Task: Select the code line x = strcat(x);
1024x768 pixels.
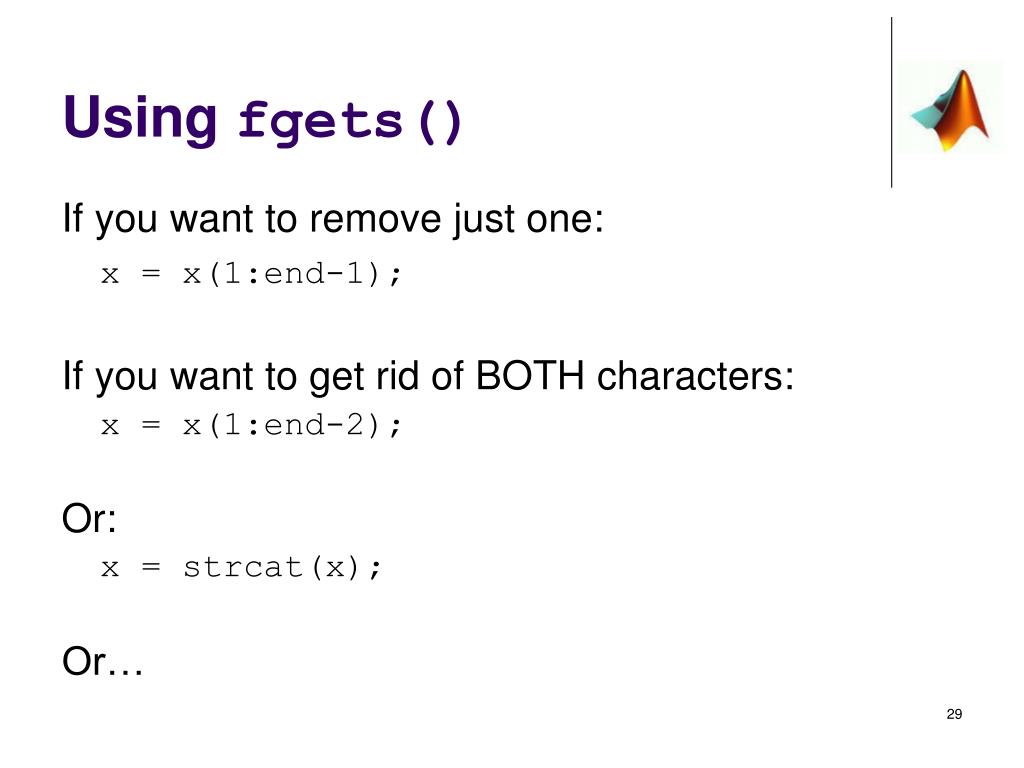Action: [x=241, y=567]
